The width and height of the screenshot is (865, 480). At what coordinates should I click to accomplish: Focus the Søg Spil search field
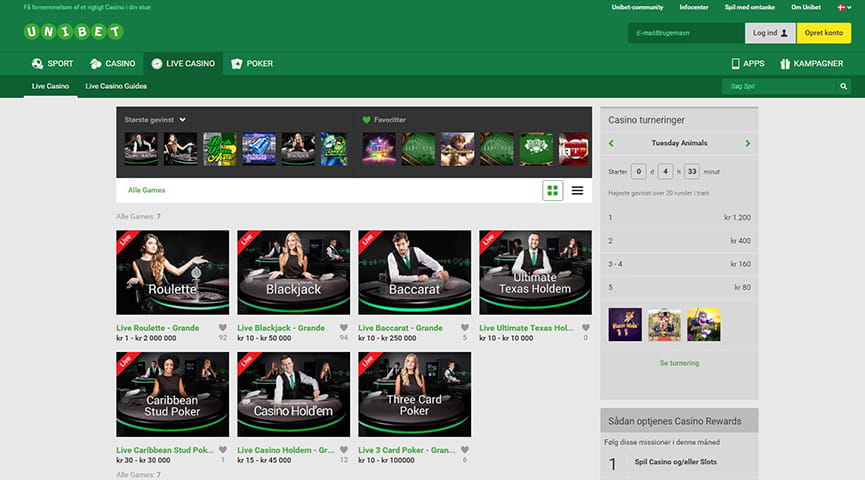pos(779,86)
